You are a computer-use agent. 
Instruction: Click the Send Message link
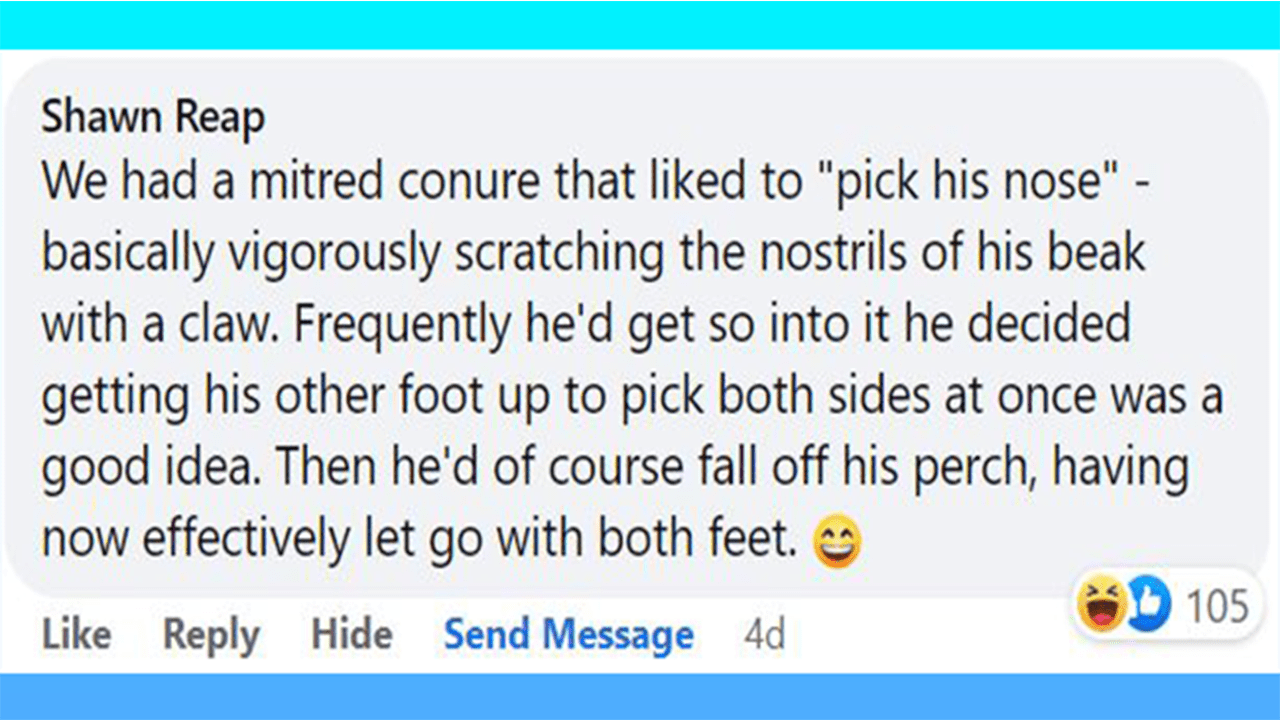(568, 635)
